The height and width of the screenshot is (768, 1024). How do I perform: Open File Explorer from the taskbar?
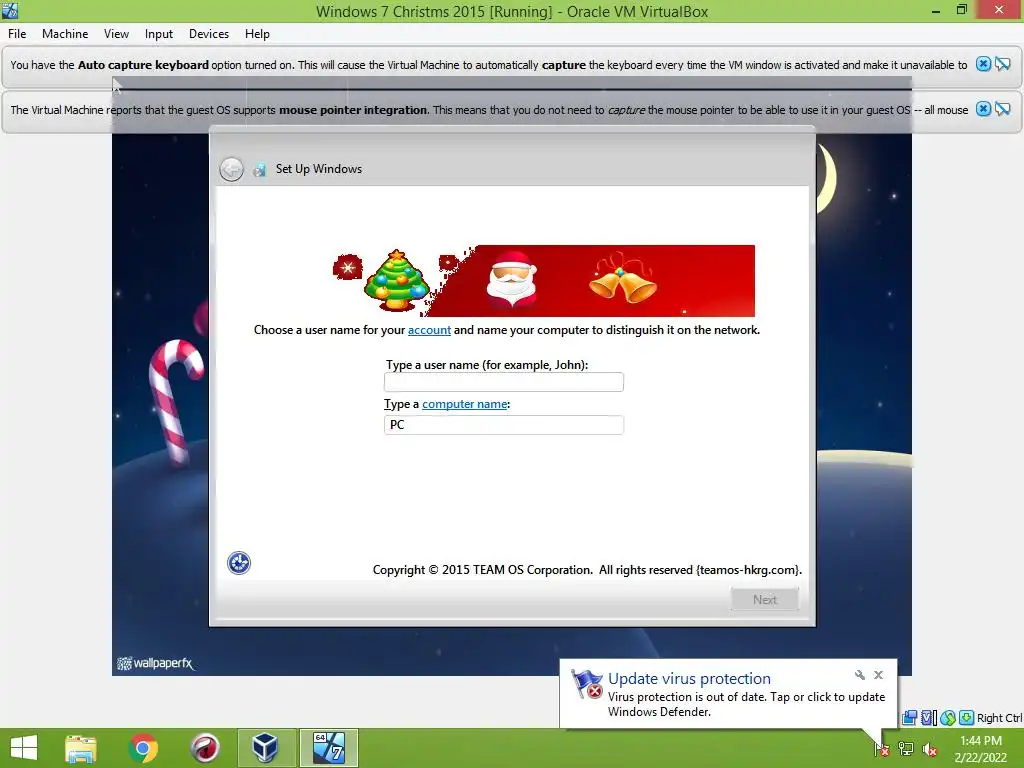[81, 748]
